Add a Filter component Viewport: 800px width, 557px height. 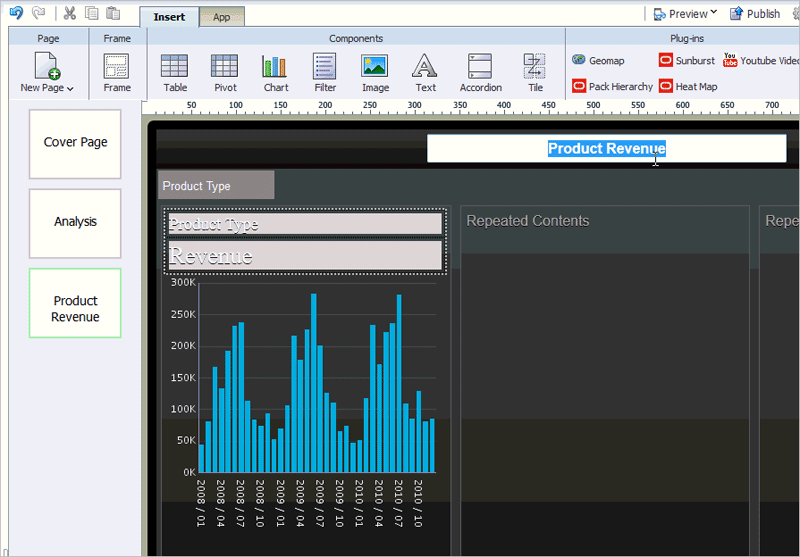325,73
